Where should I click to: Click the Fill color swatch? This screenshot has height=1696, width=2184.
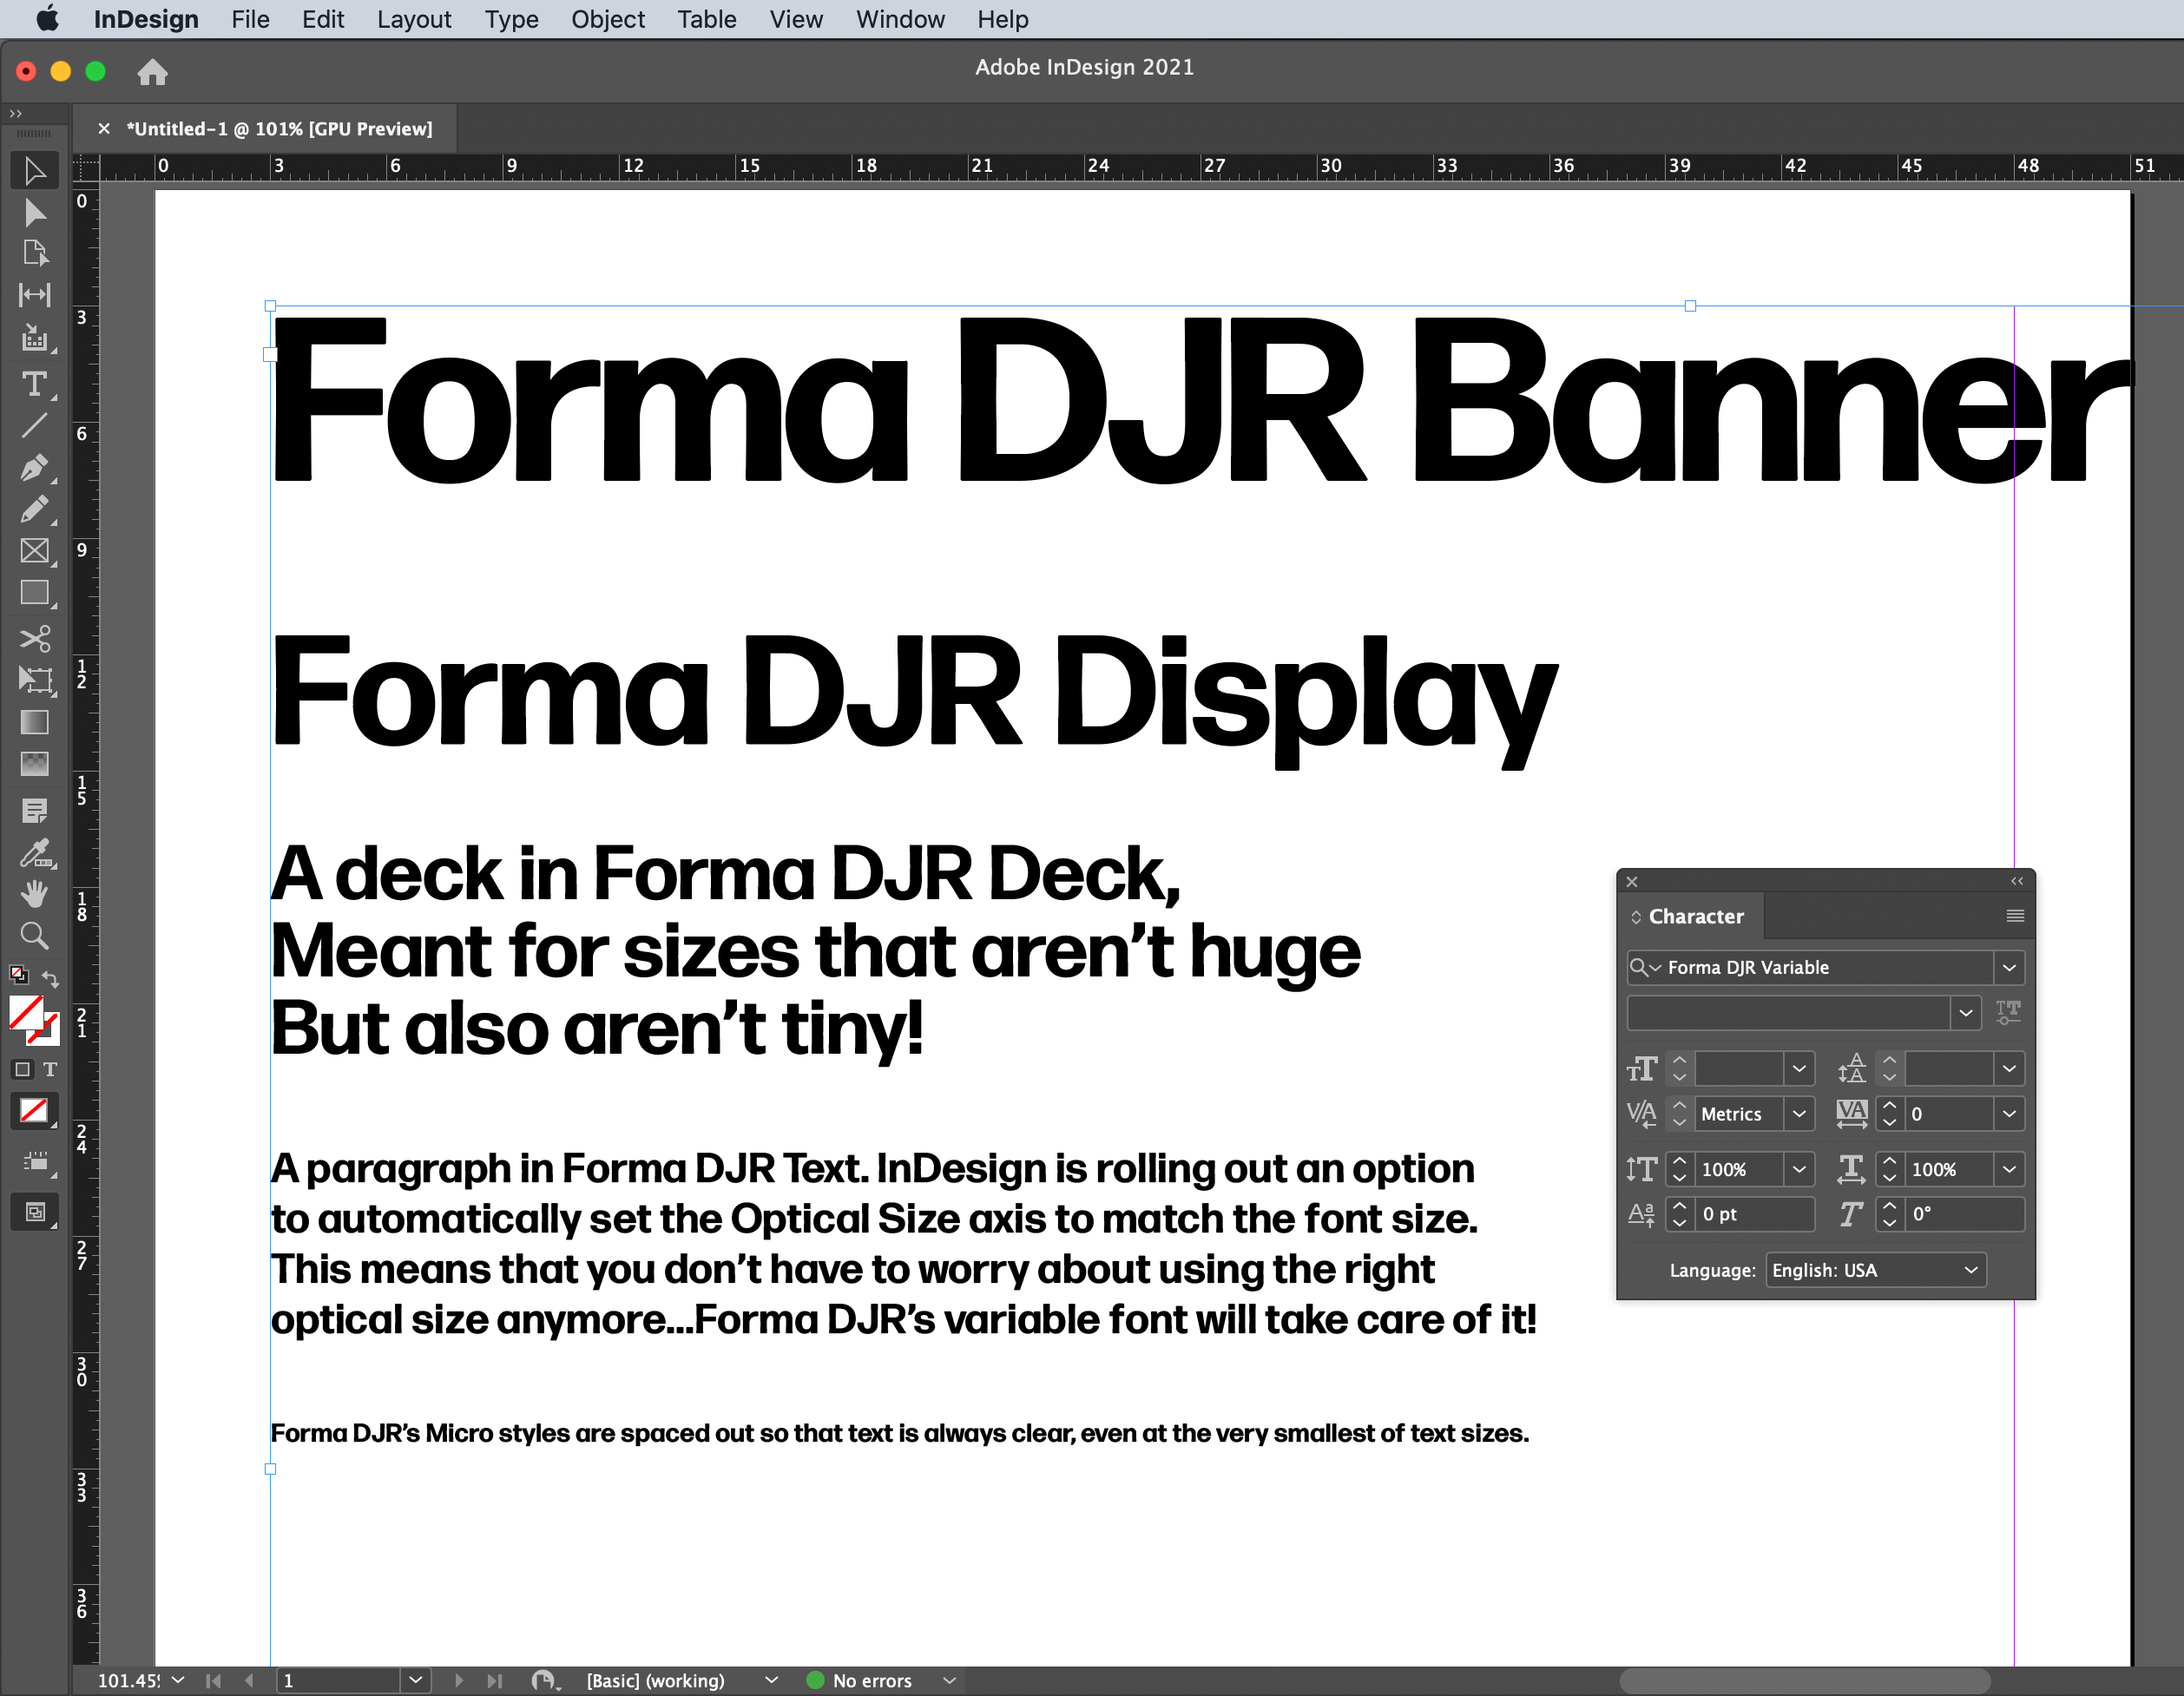pos(26,1014)
